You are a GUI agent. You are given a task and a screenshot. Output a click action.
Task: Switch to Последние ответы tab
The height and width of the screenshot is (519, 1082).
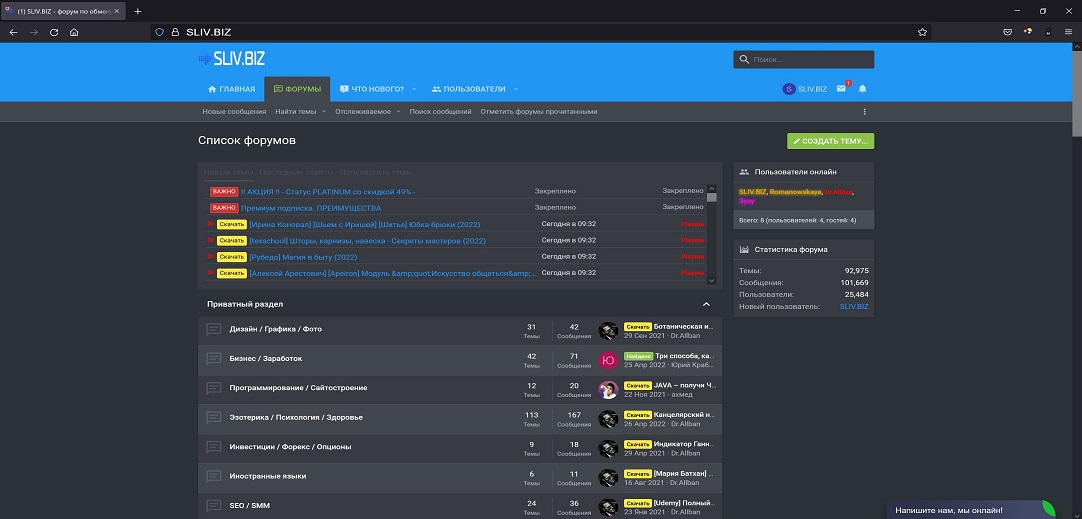297,173
